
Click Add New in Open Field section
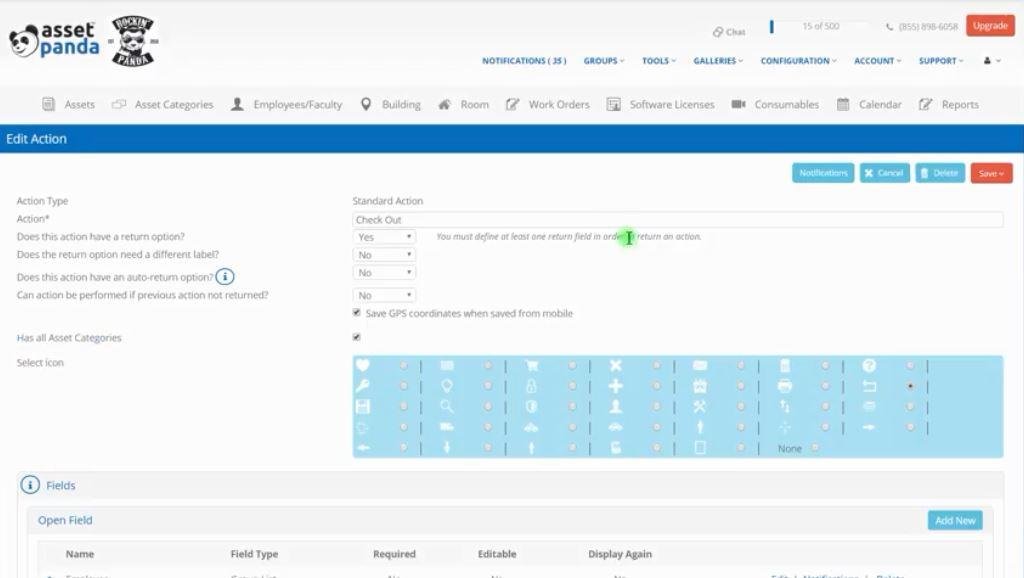955,521
